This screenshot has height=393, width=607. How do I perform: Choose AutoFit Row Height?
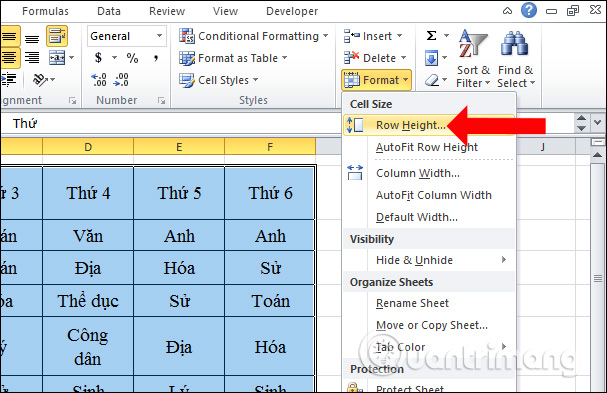[x=429, y=147]
